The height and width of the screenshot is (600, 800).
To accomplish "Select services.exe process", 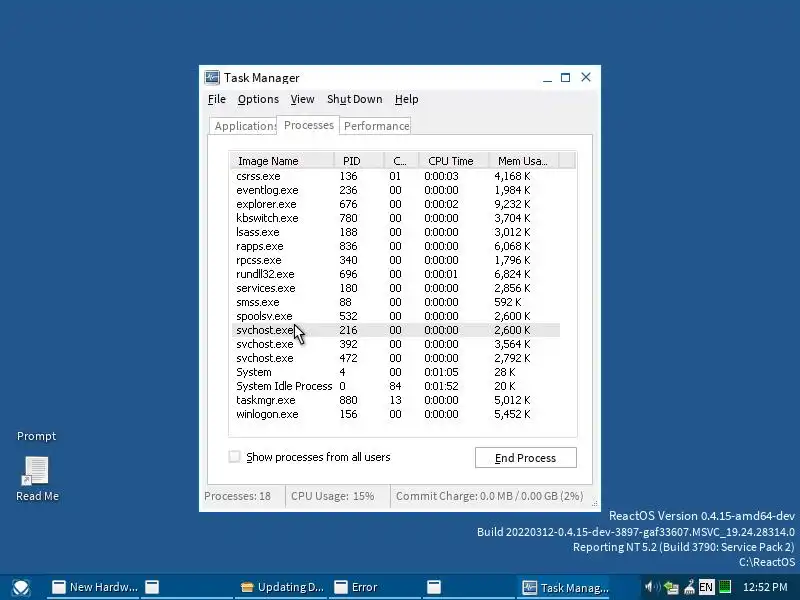I will pos(396,288).
